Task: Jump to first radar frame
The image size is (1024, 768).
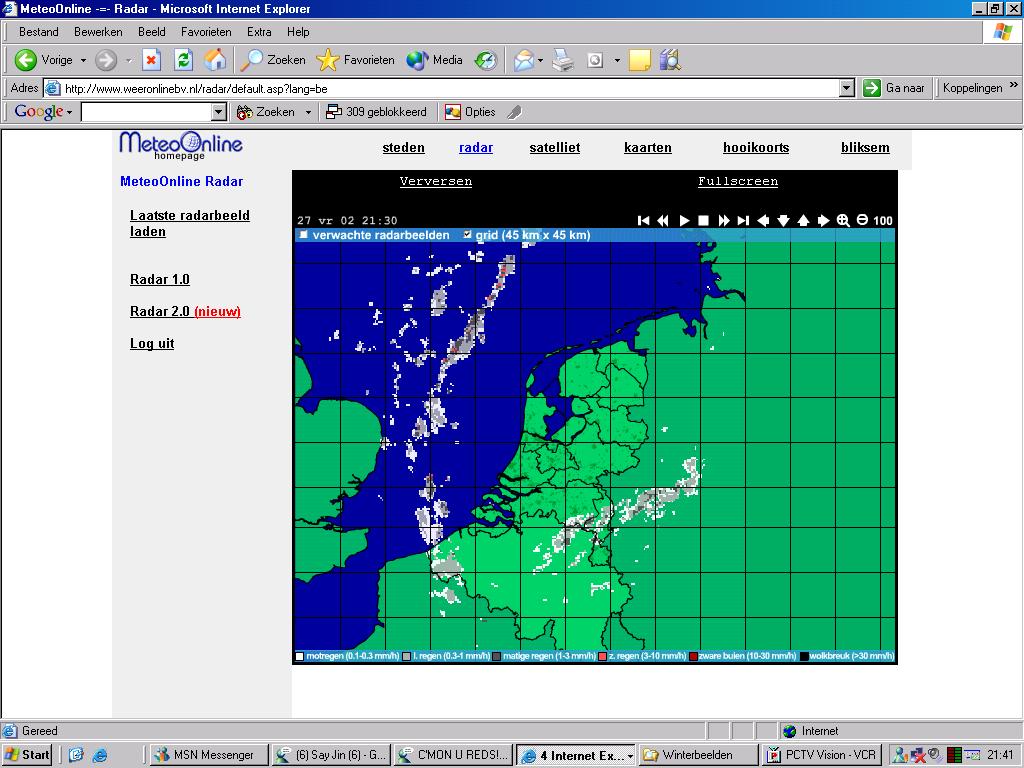Action: (x=644, y=221)
